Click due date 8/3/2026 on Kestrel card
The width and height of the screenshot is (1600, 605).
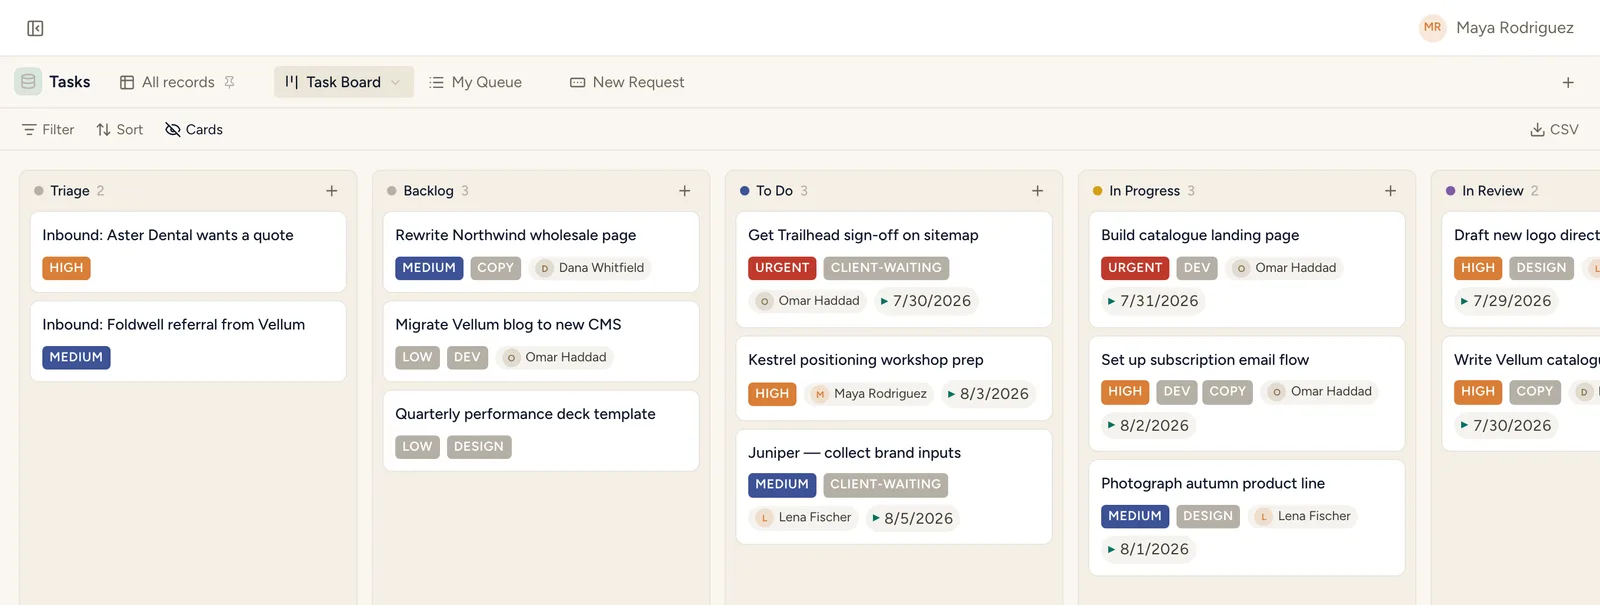tap(987, 394)
